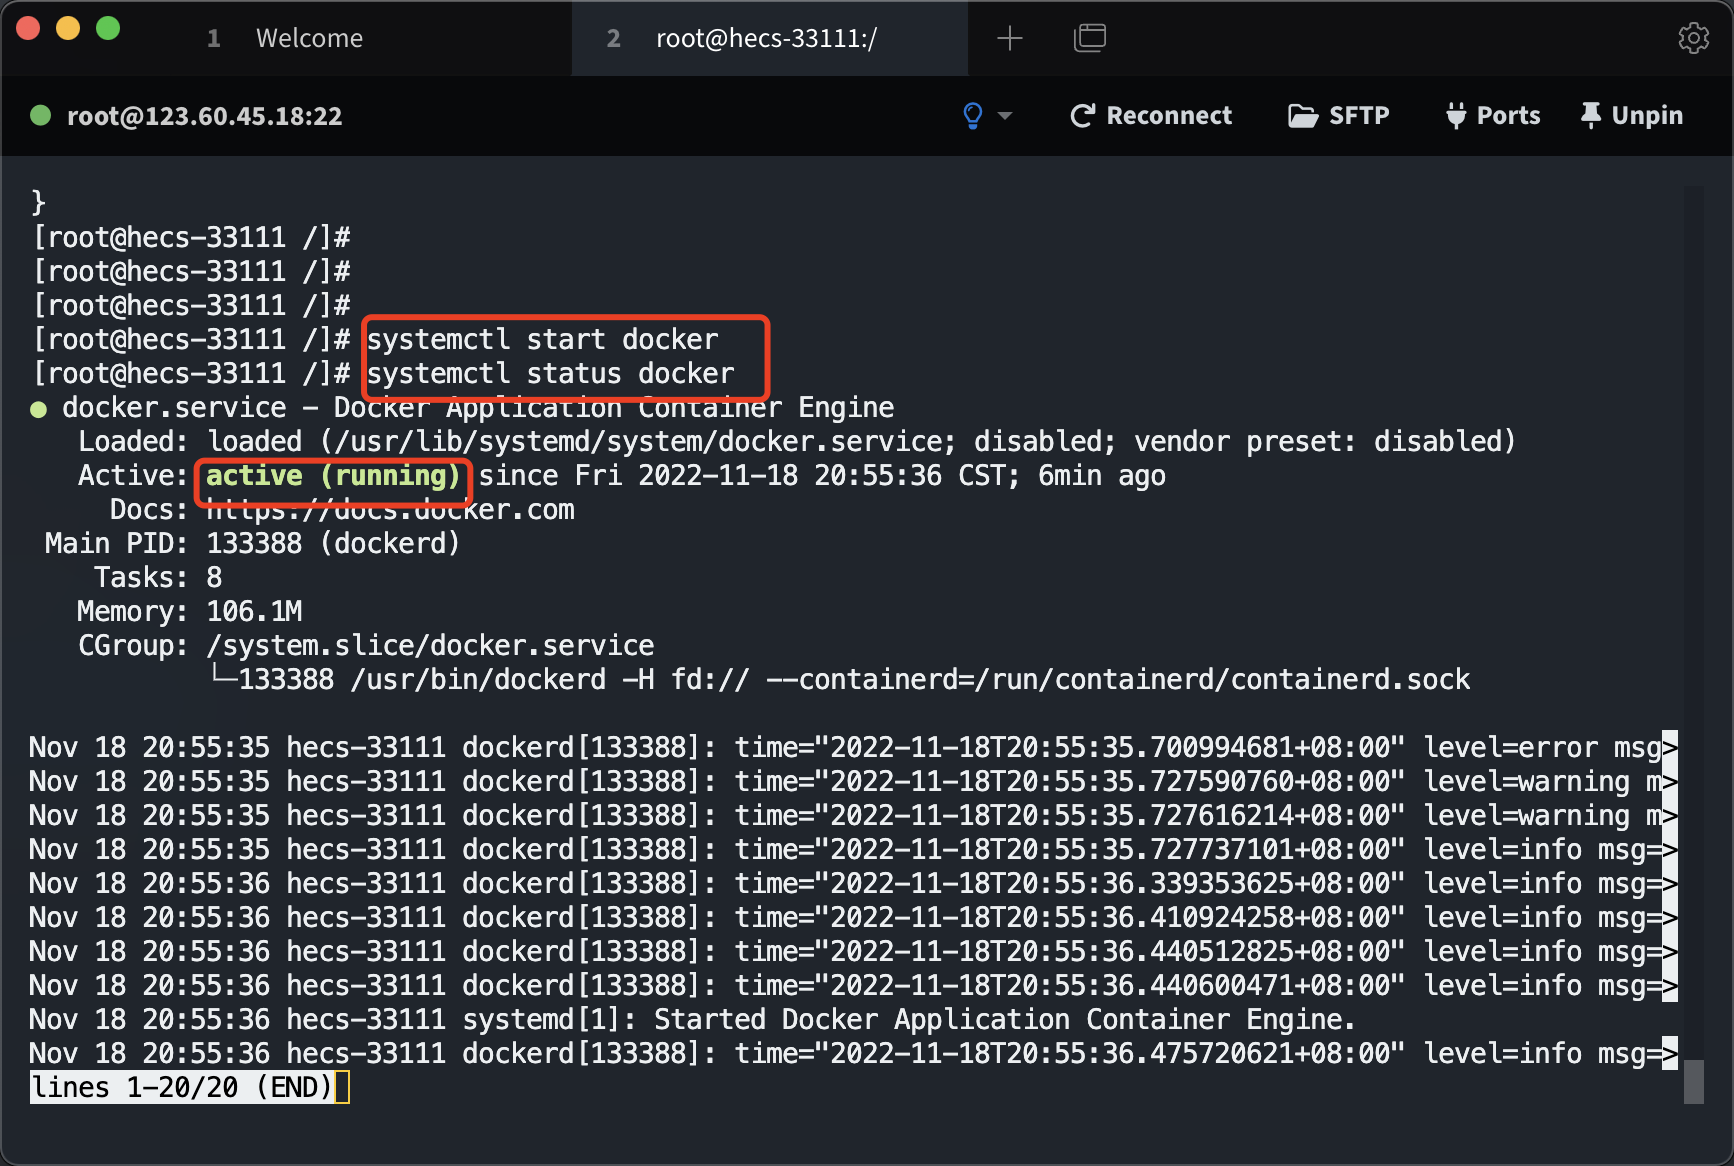Click the systemctl start docker command text

pos(542,340)
